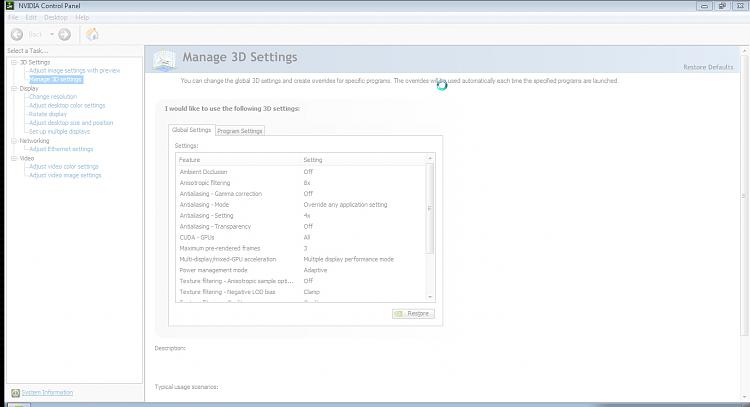The image size is (750, 407).
Task: Select Multi-display/mixed-GPU acceleration row
Action: [x=300, y=259]
